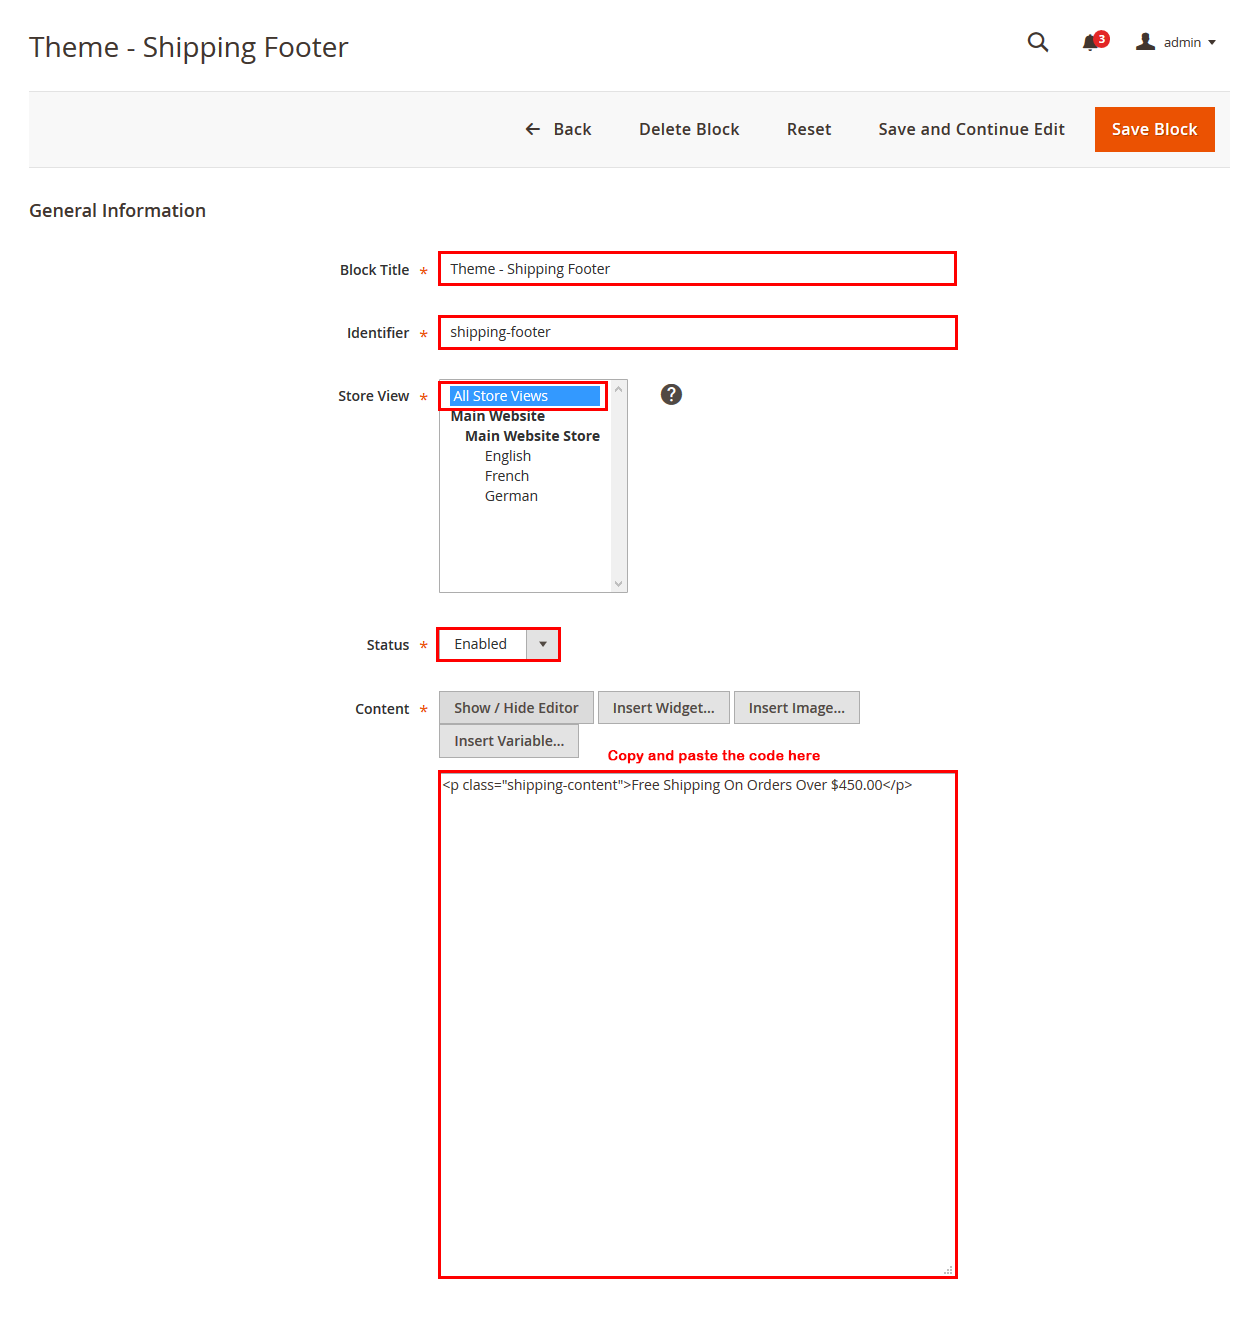Screen dimensions: 1247x1335
Task: Click Store View list scroll up arrow
Action: point(619,388)
